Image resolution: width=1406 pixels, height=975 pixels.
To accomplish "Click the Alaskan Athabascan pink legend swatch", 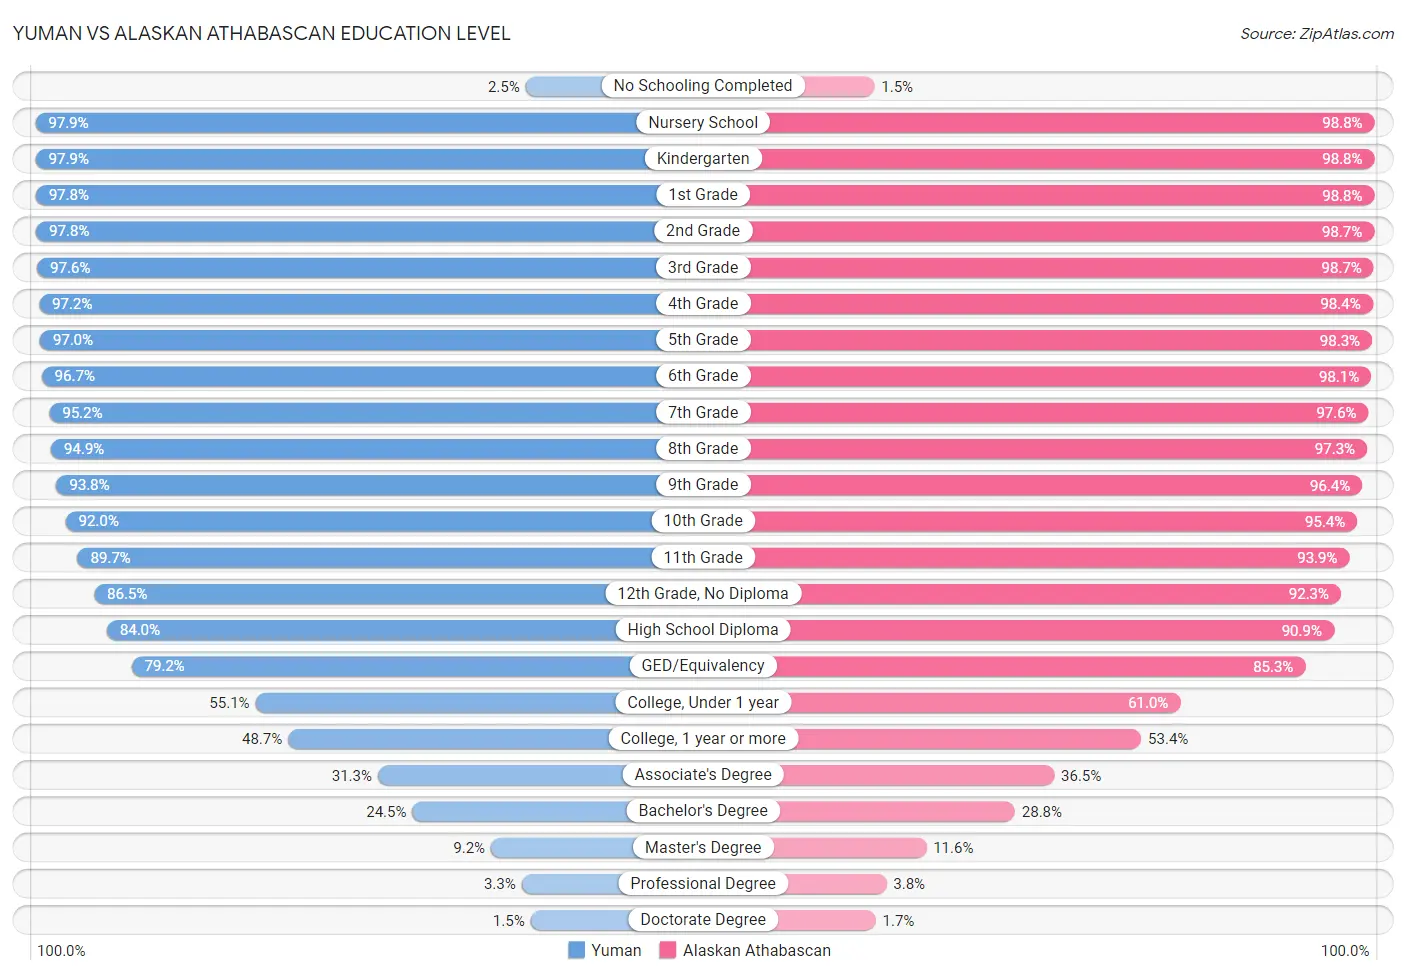I will point(668,950).
